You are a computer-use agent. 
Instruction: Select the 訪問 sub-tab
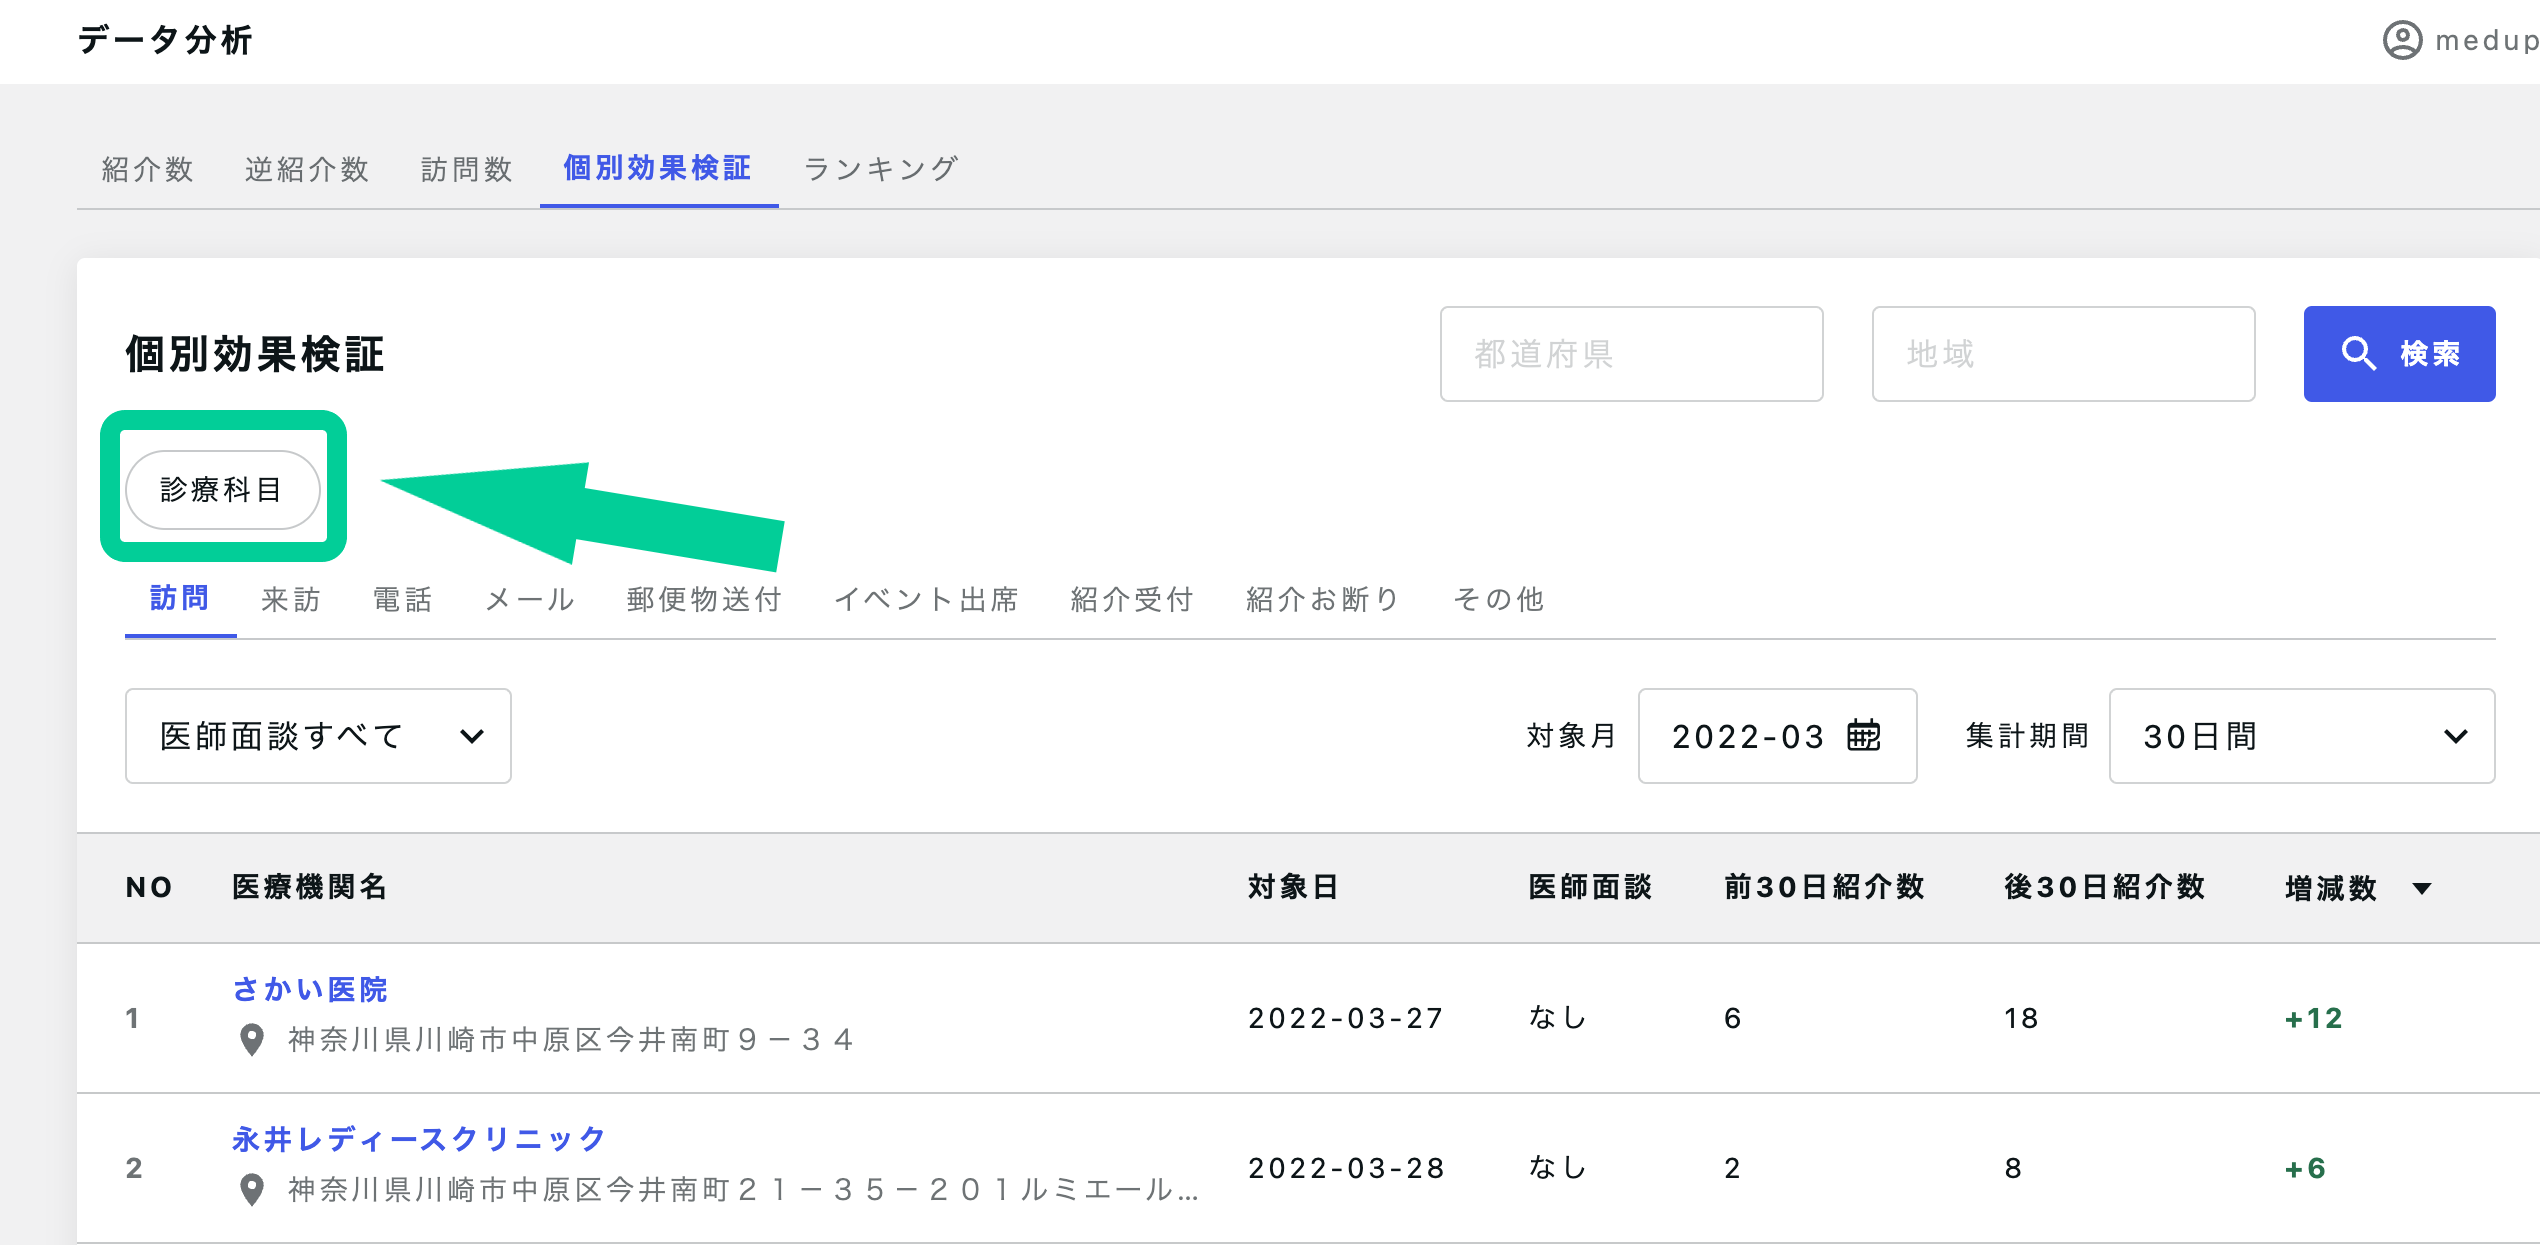(180, 598)
